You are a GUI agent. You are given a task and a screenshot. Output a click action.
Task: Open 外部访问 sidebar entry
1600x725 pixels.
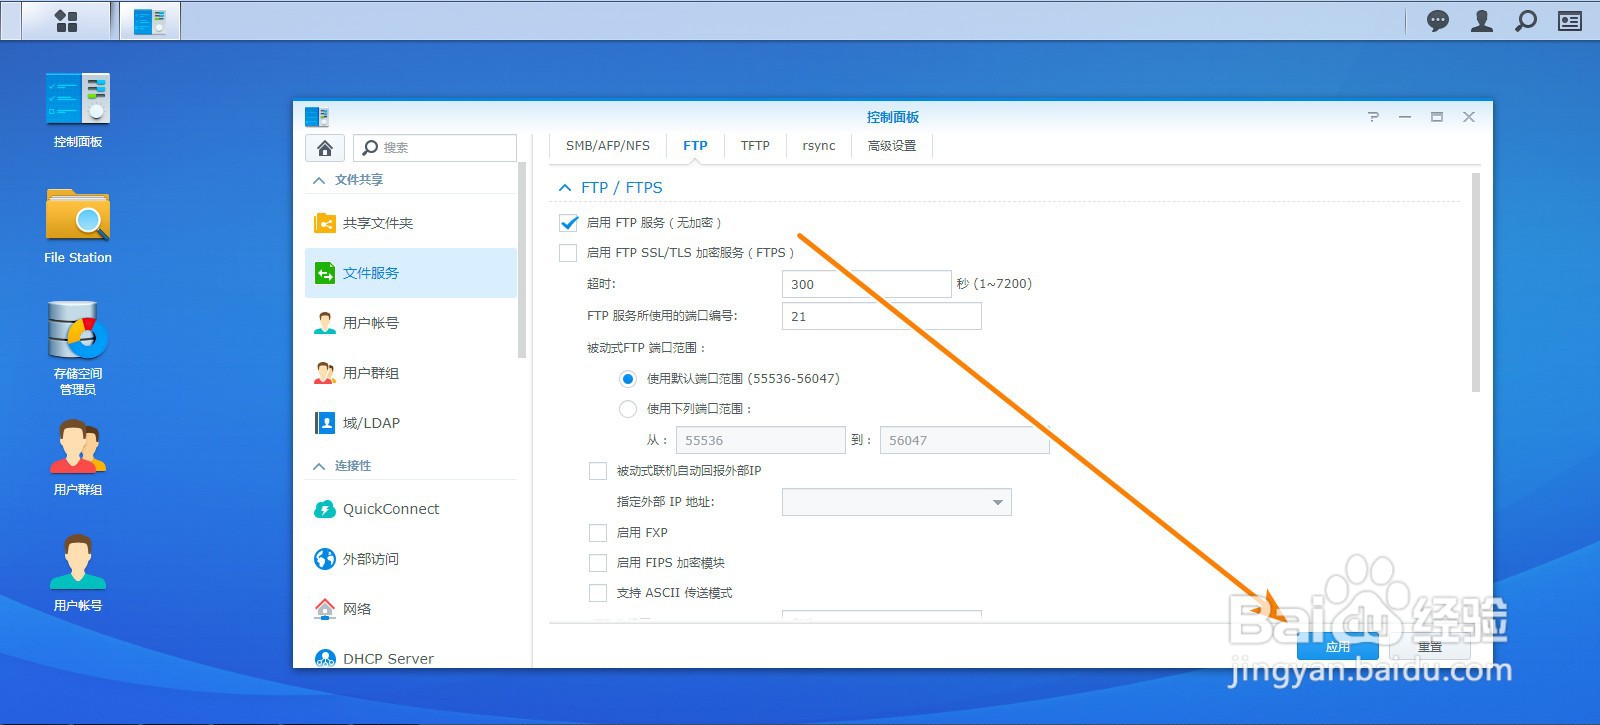coord(411,559)
